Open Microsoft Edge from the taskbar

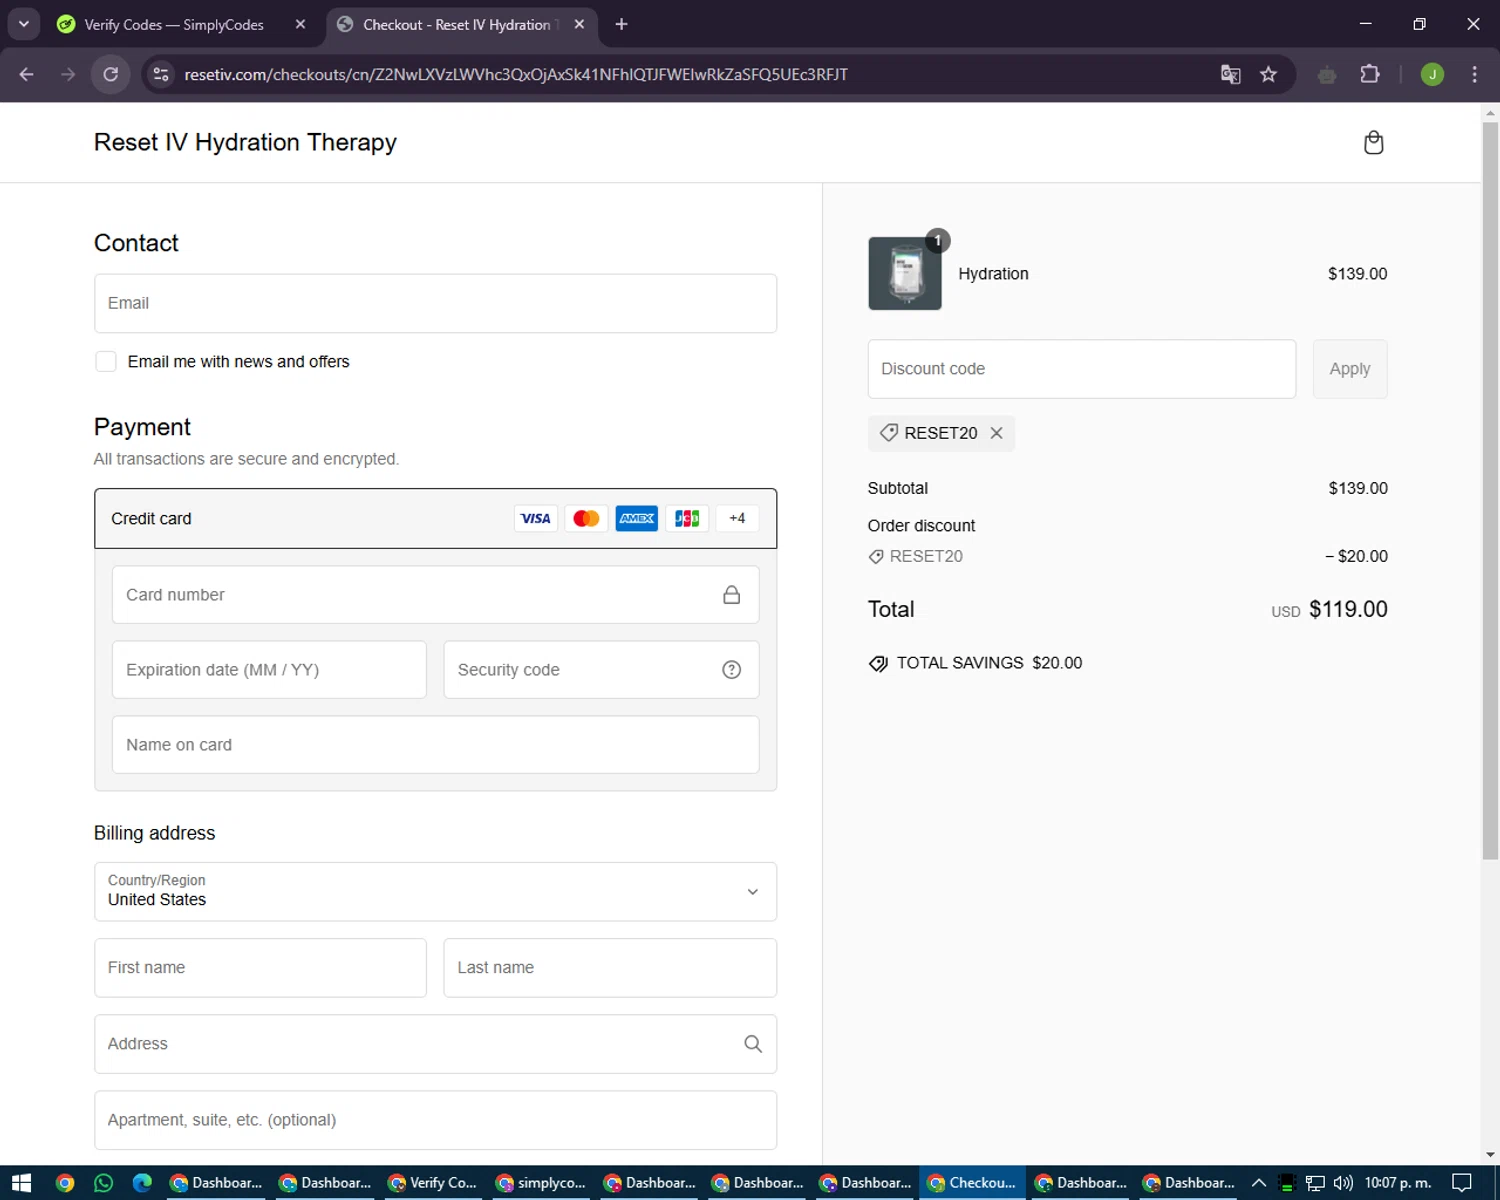coord(142,1183)
